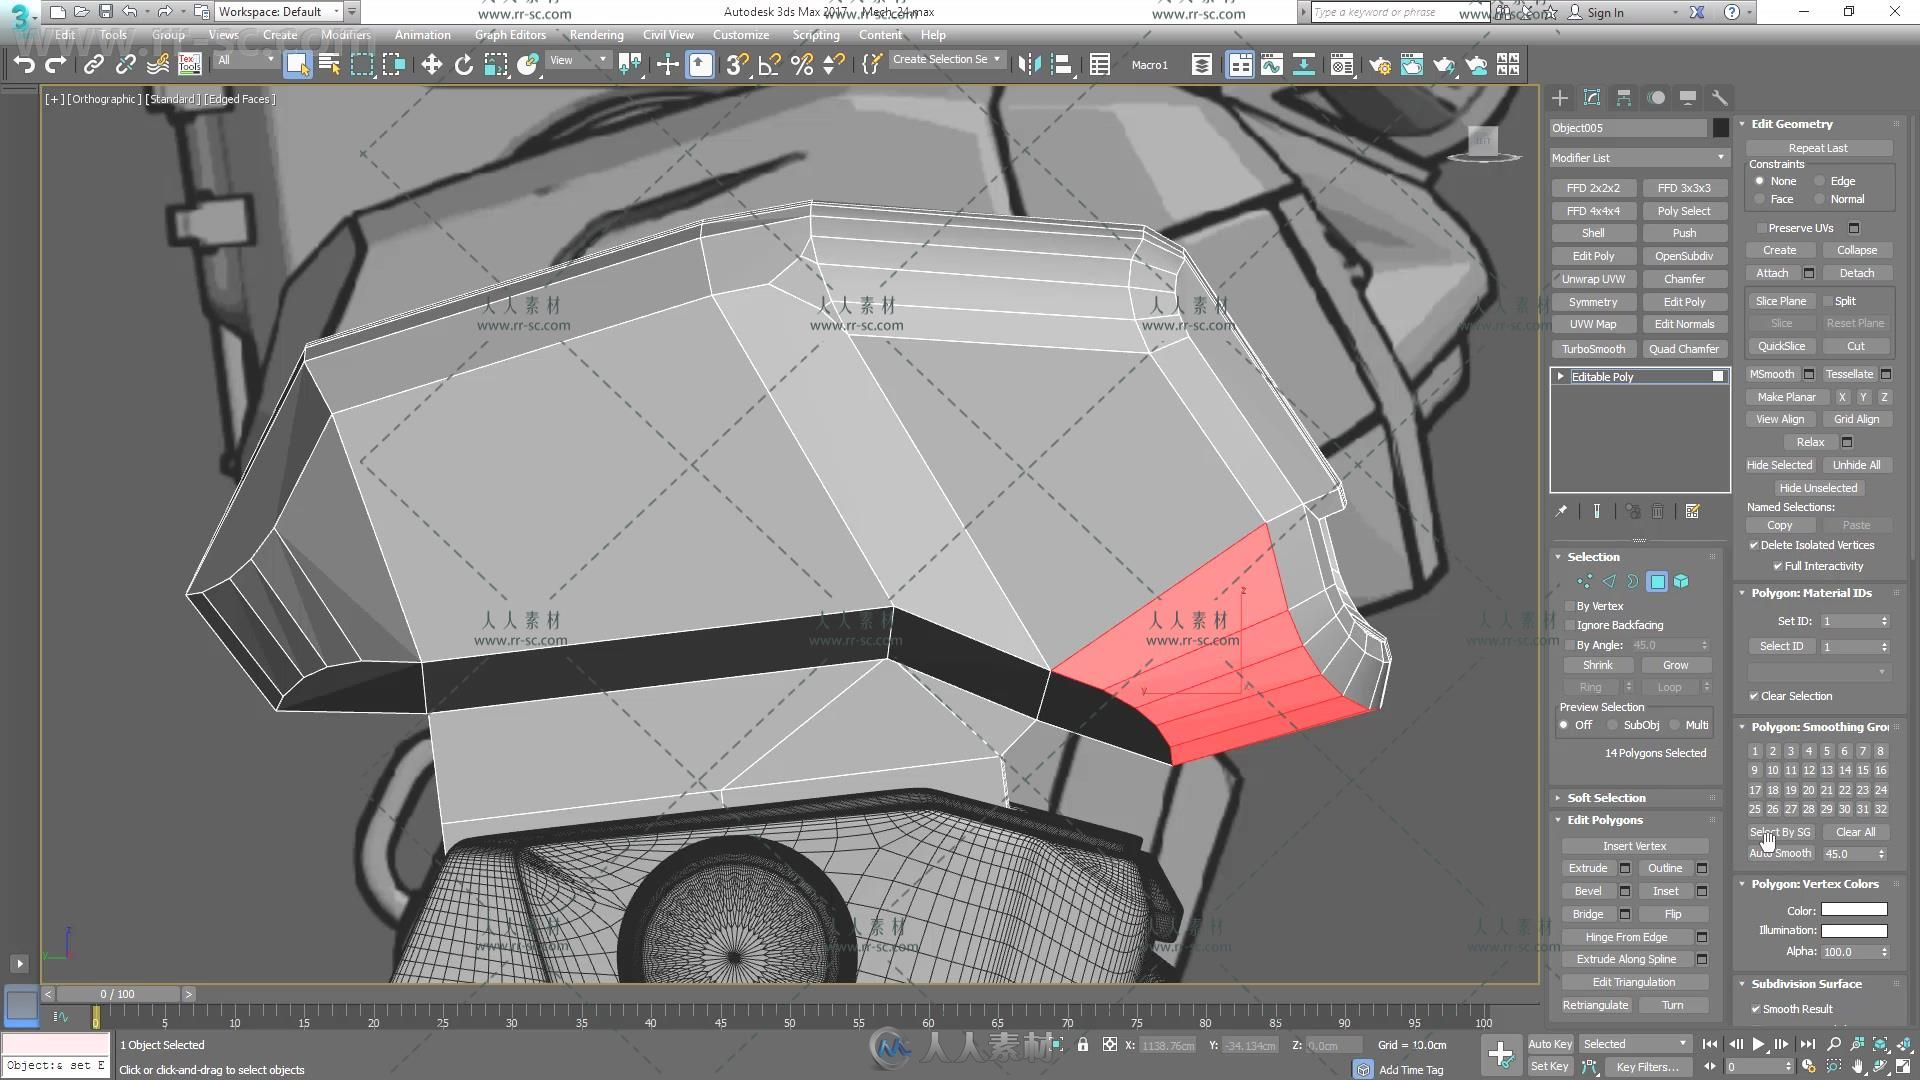1920x1080 pixels.
Task: Toggle Angle Snap icon
Action: (x=769, y=65)
